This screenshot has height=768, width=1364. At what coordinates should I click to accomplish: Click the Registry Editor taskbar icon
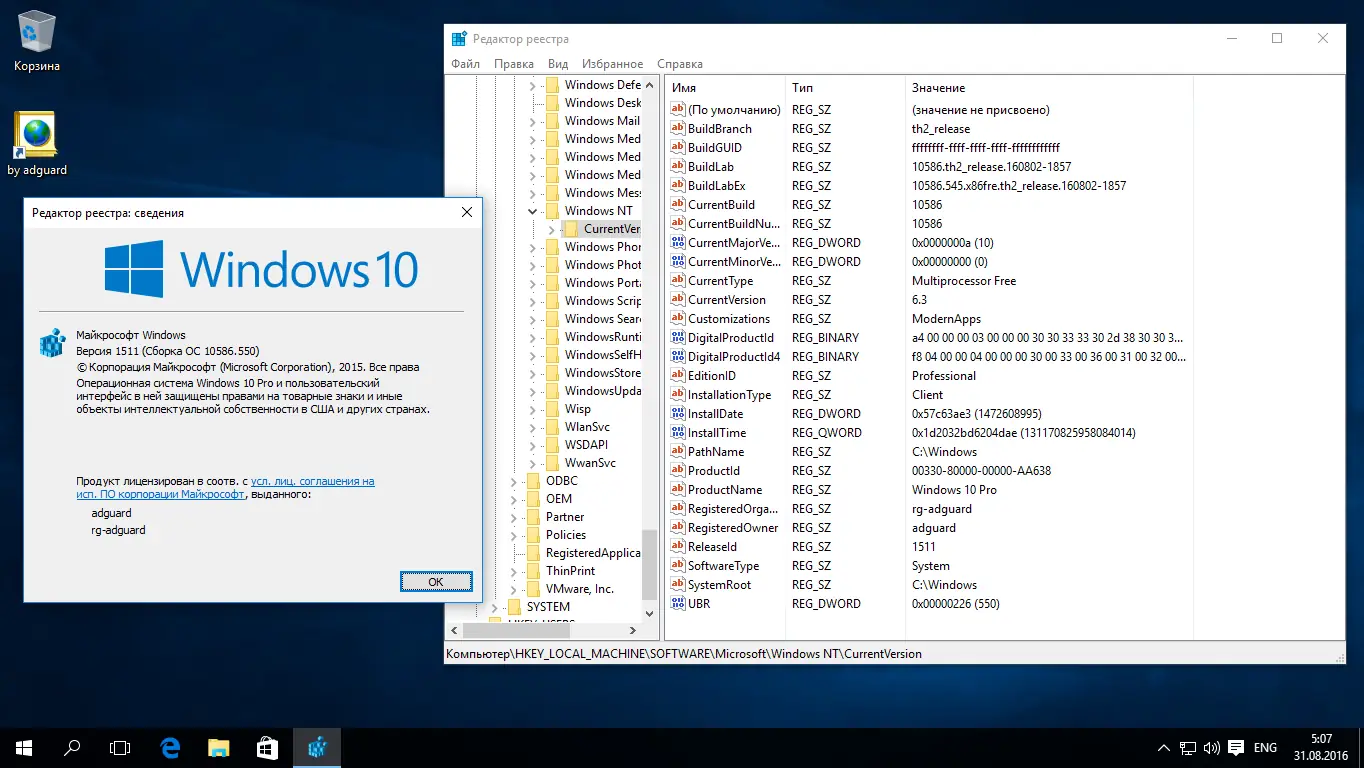[x=317, y=747]
